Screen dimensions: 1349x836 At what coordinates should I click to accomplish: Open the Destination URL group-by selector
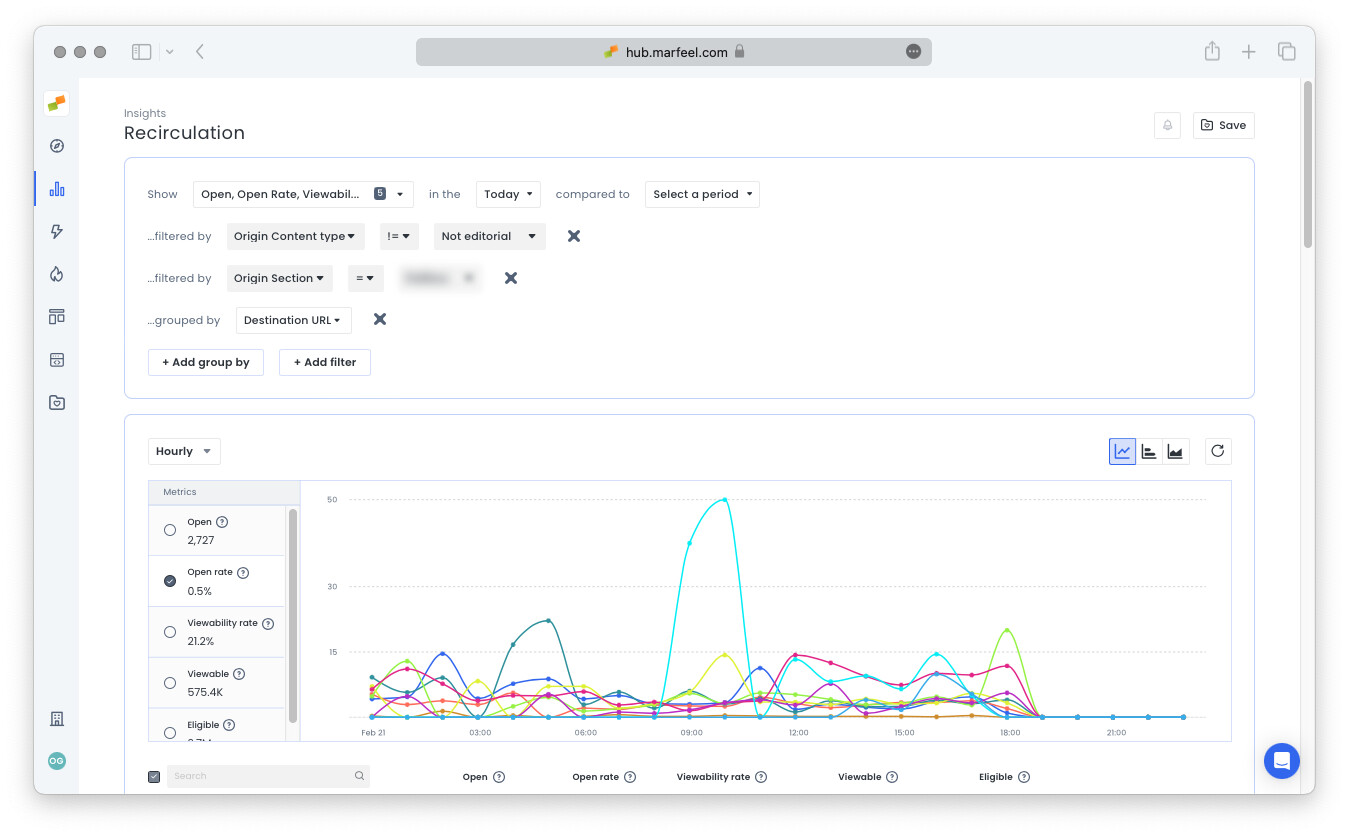coord(293,320)
